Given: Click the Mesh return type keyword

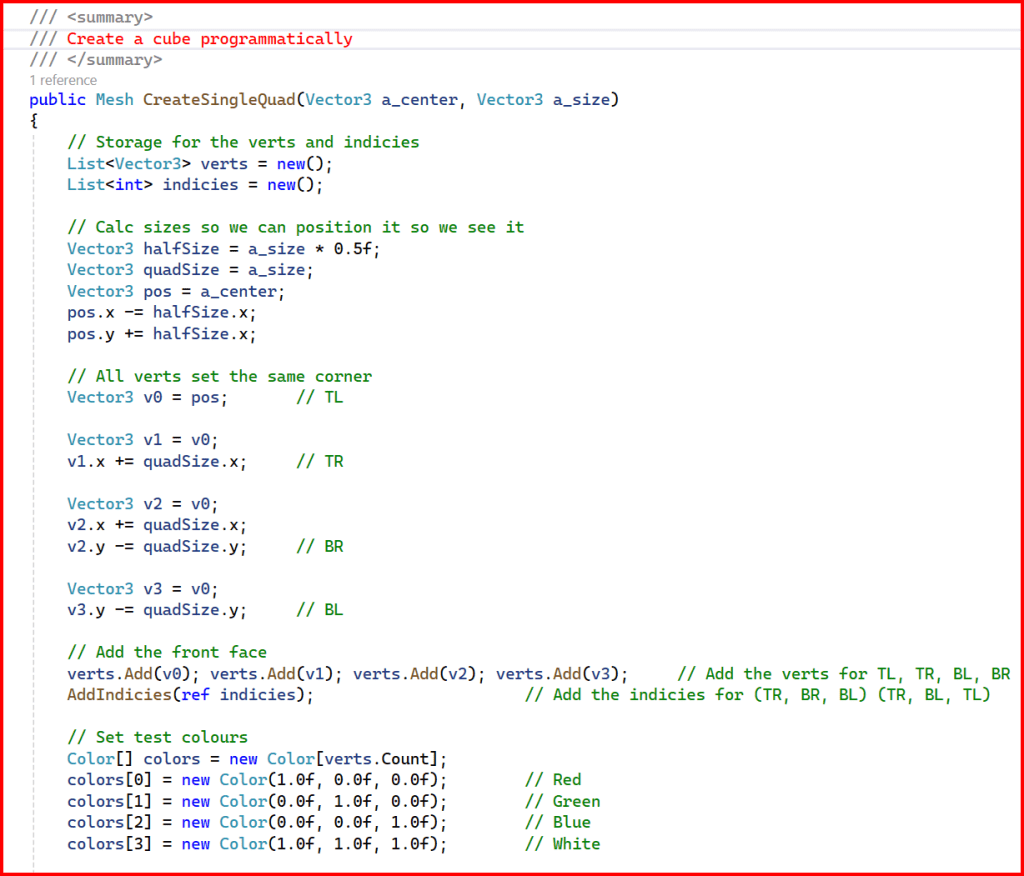Looking at the screenshot, I should [x=114, y=99].
